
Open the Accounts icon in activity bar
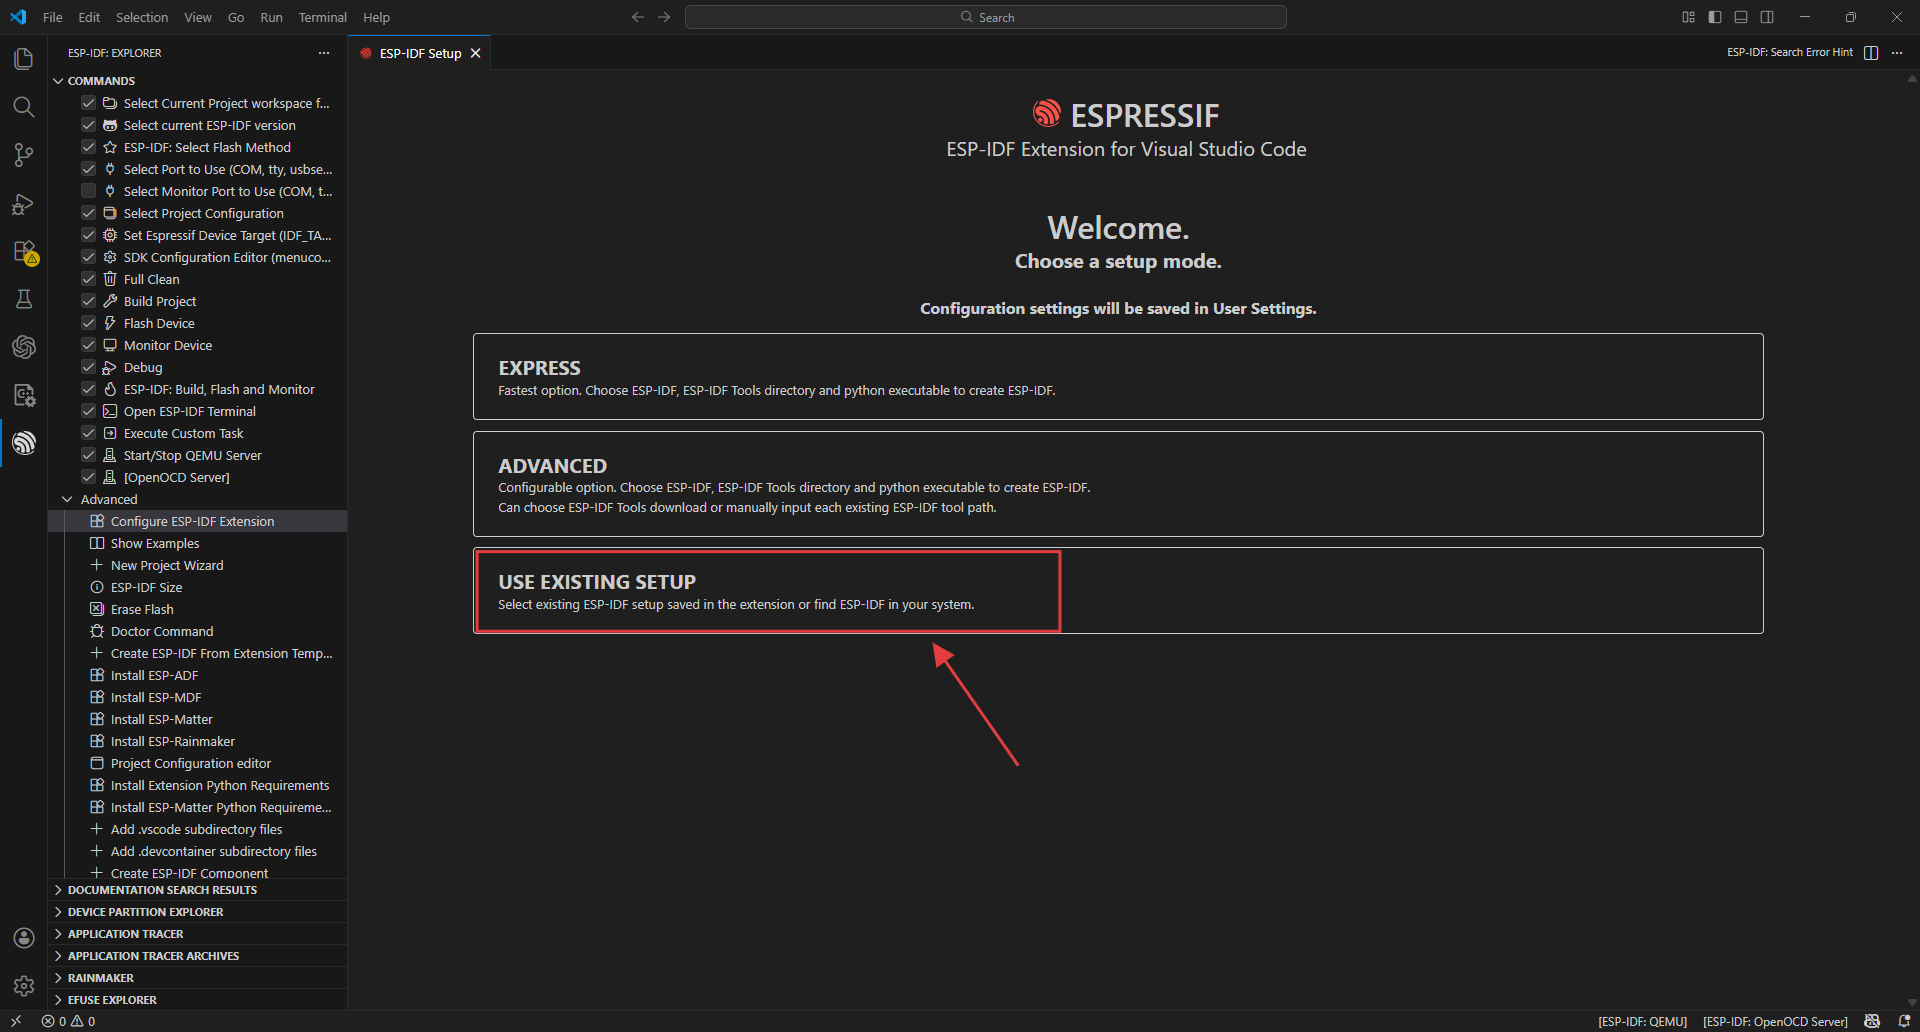click(x=24, y=938)
